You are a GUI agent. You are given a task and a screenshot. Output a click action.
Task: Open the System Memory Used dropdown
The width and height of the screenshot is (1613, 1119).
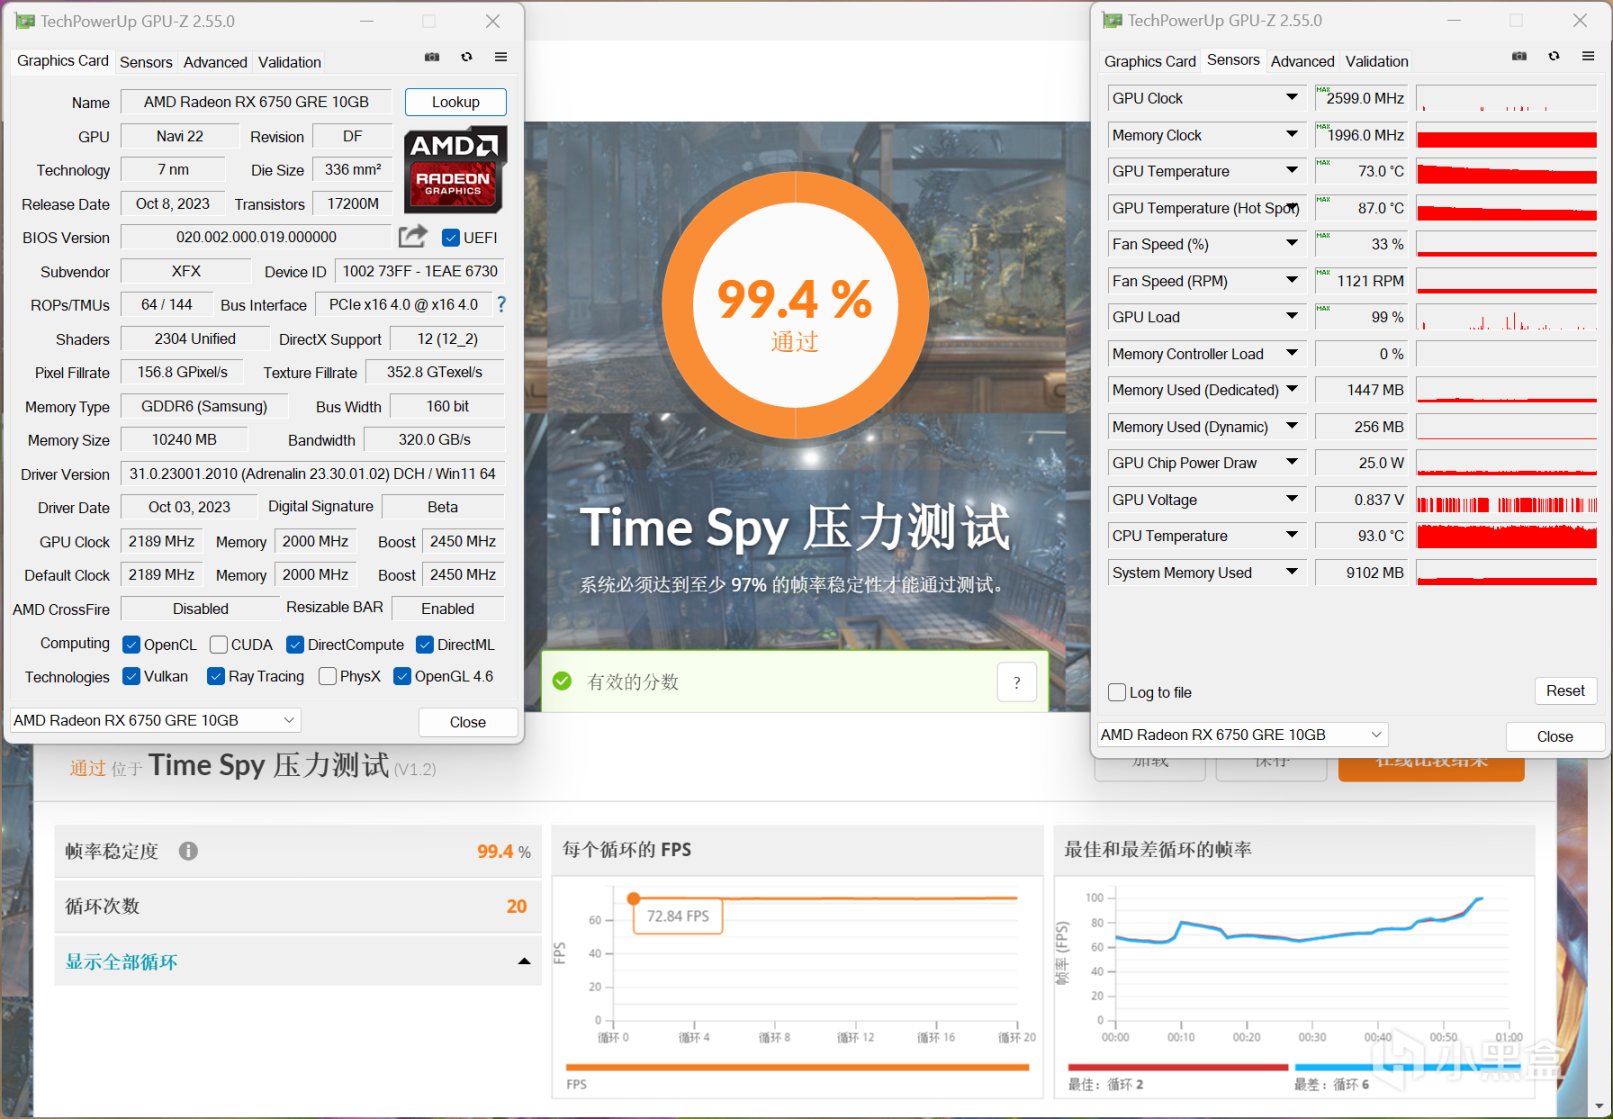pyautogui.click(x=1292, y=572)
